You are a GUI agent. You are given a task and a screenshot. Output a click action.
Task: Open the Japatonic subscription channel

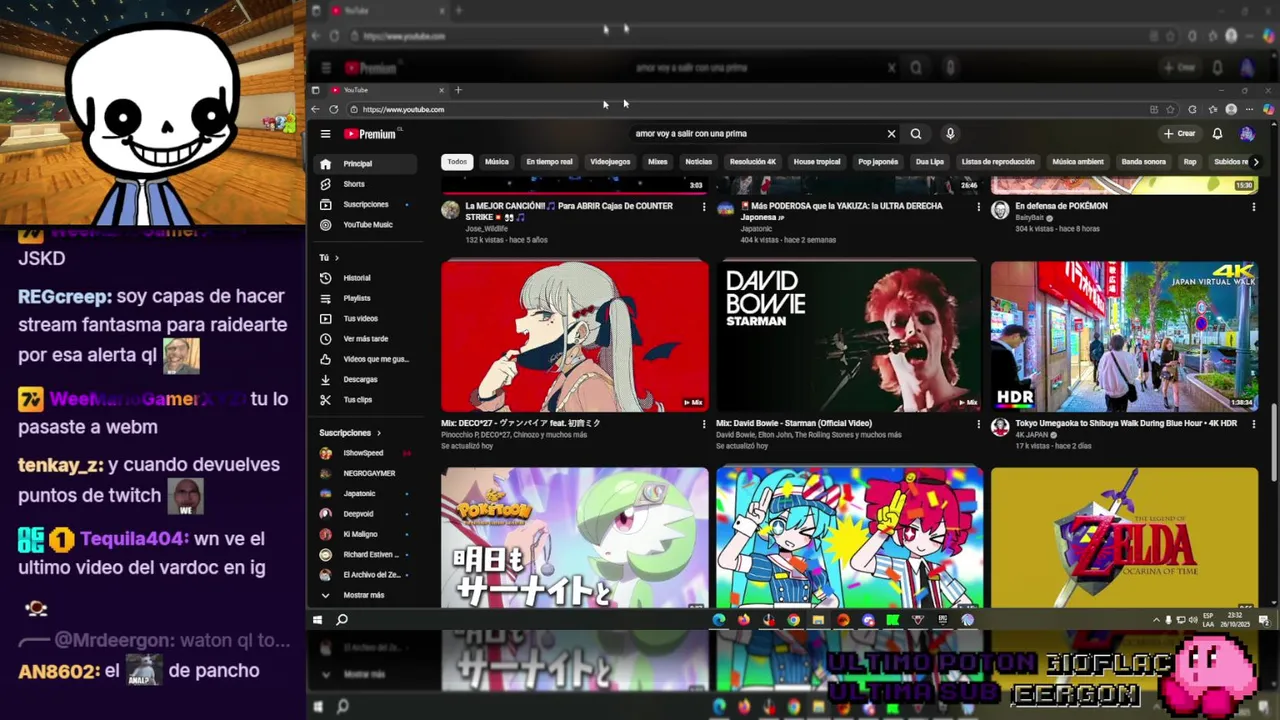coord(366,494)
